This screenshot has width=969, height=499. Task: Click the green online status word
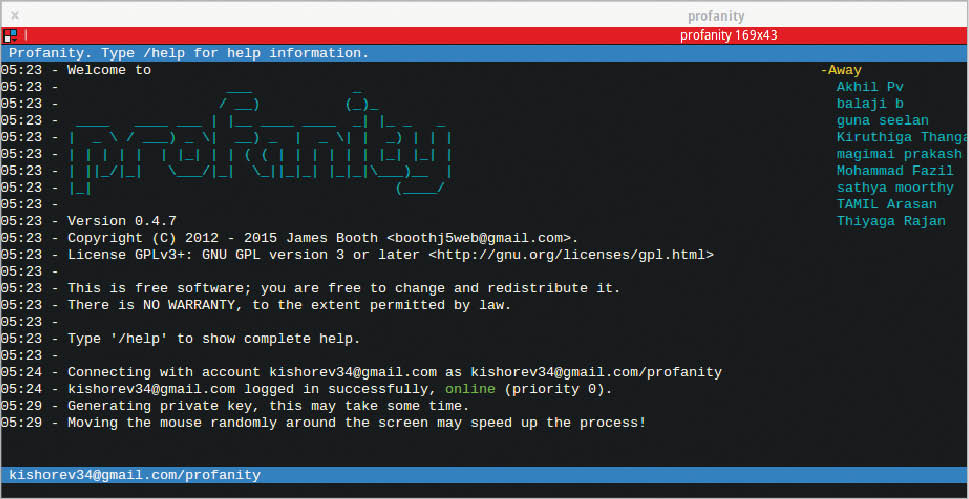[x=470, y=389]
